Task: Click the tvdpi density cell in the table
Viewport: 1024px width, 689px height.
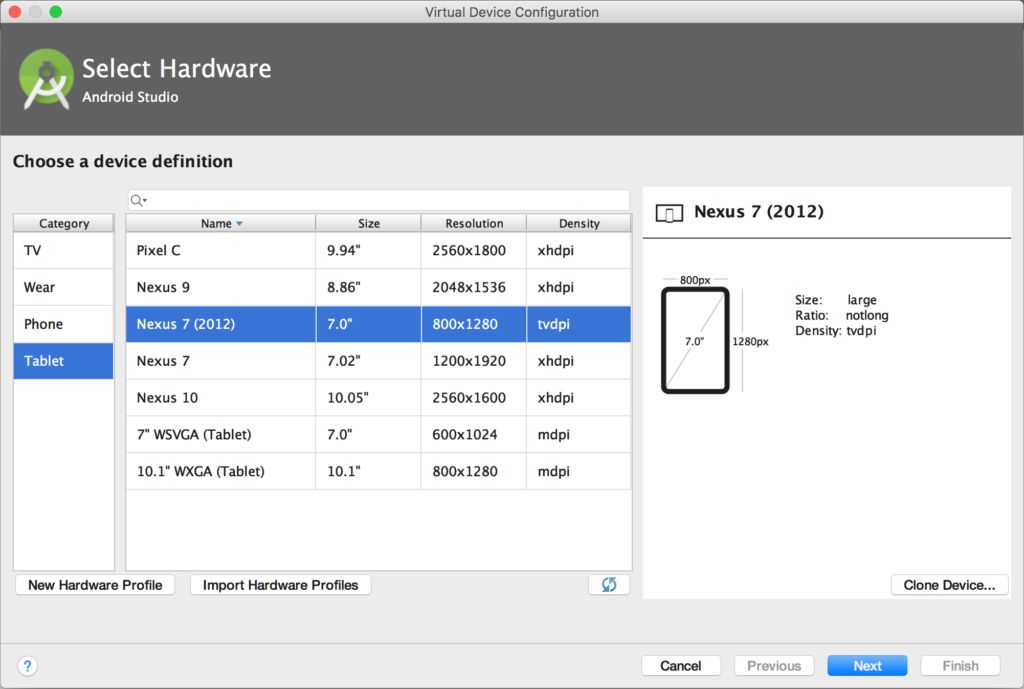Action: pyautogui.click(x=579, y=324)
